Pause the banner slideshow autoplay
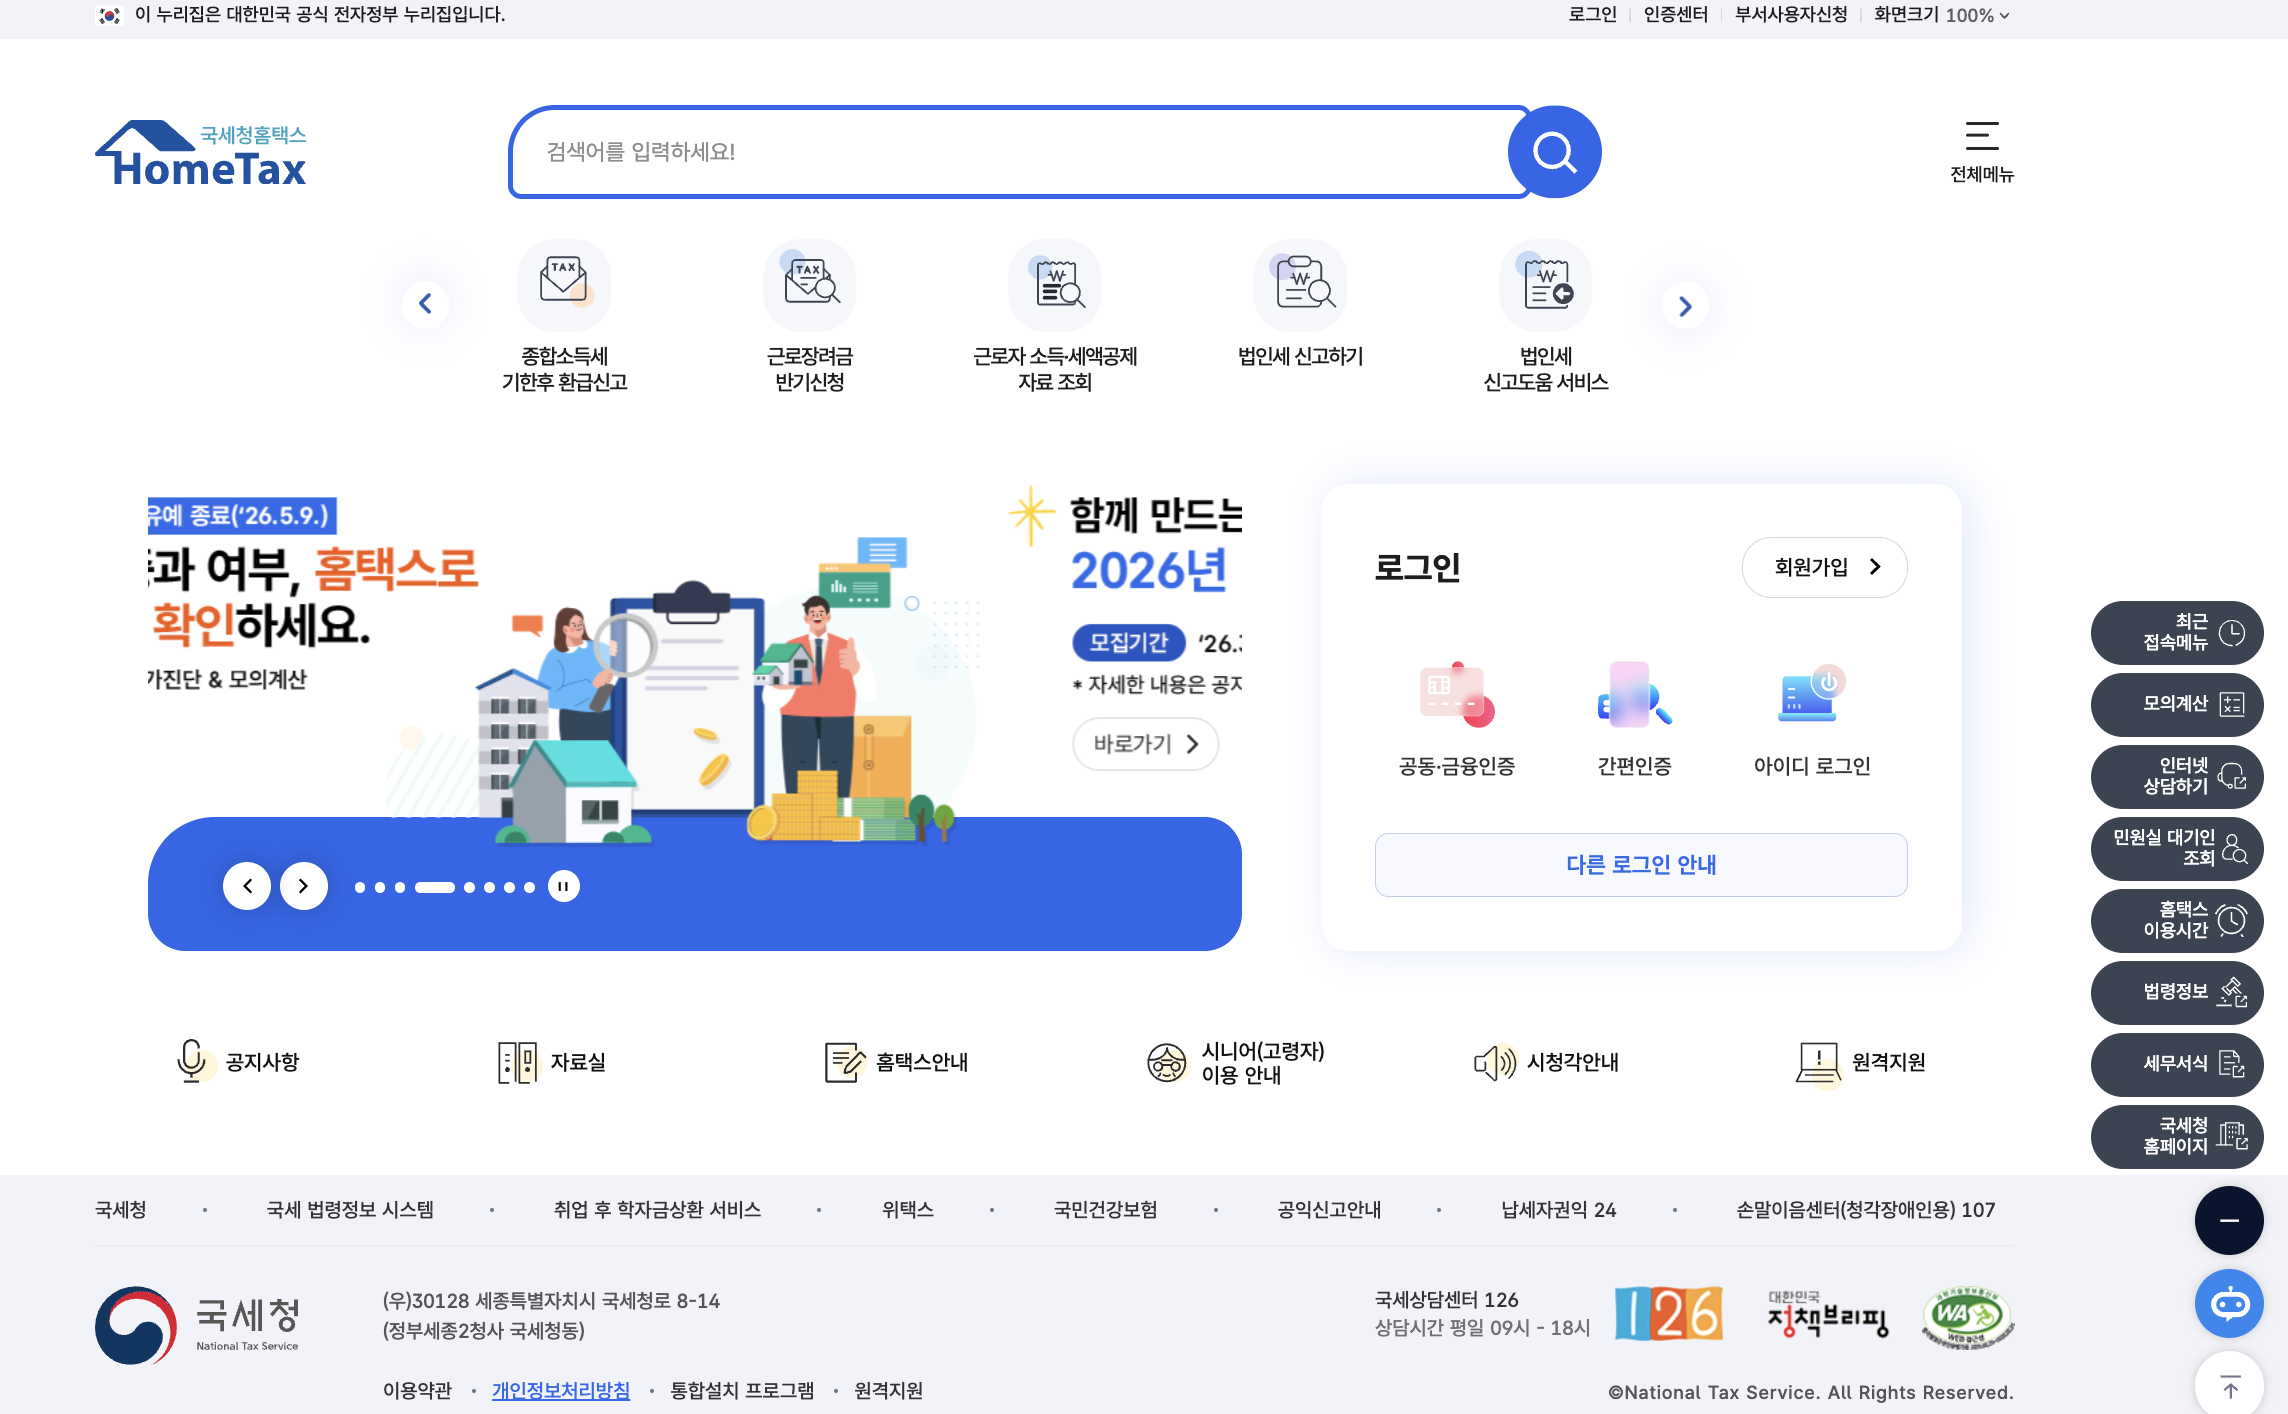The height and width of the screenshot is (1414, 2288). pos(564,886)
